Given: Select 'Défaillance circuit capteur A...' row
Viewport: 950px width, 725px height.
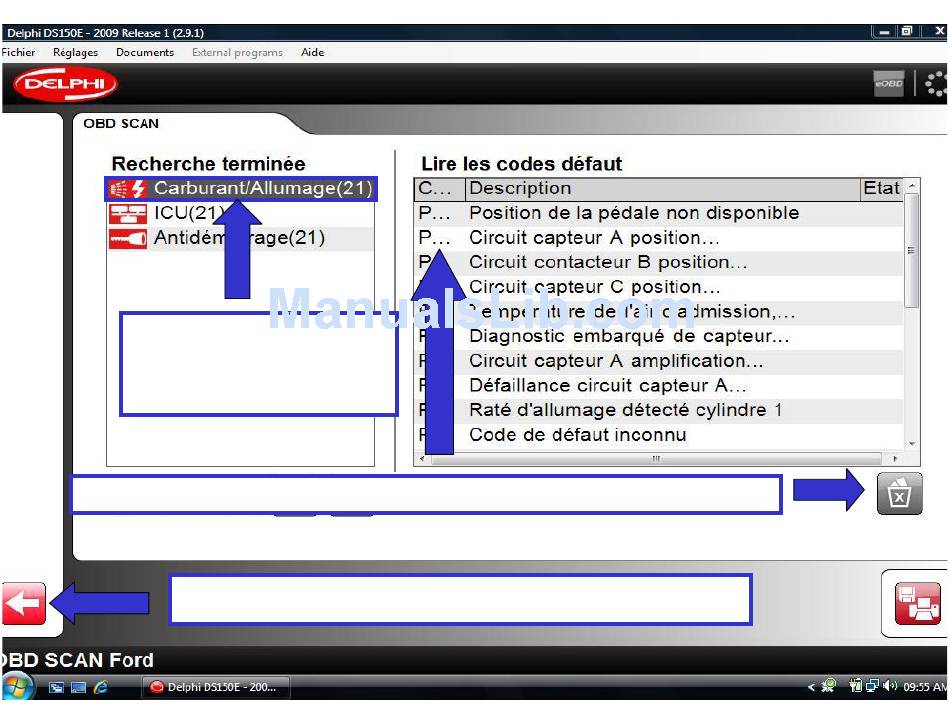Looking at the screenshot, I should pos(659,386).
